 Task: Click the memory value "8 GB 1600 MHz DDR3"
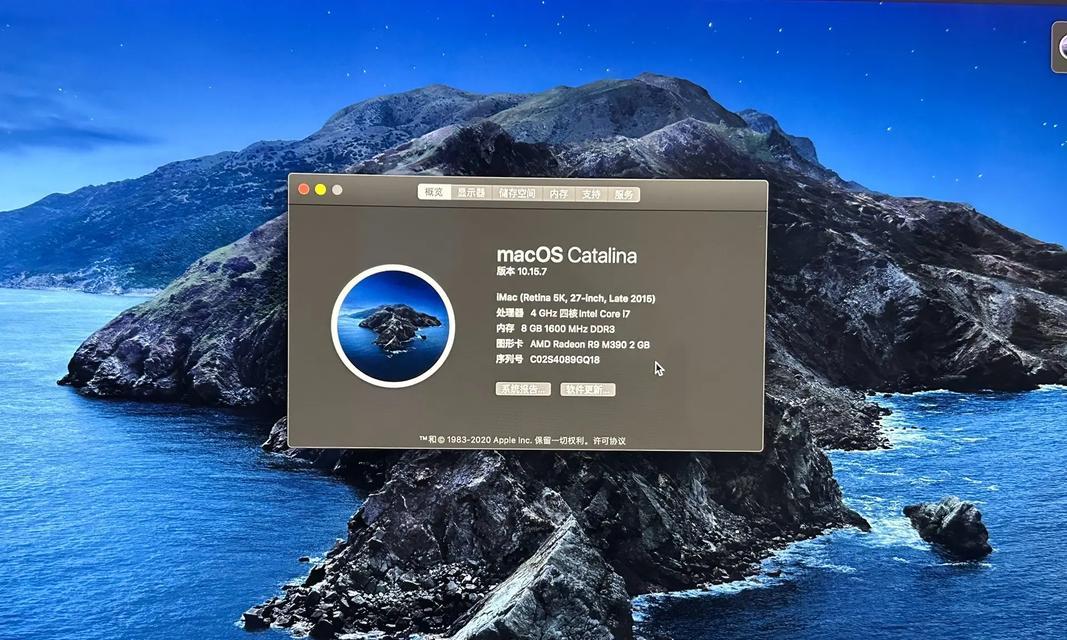pyautogui.click(x=568, y=329)
